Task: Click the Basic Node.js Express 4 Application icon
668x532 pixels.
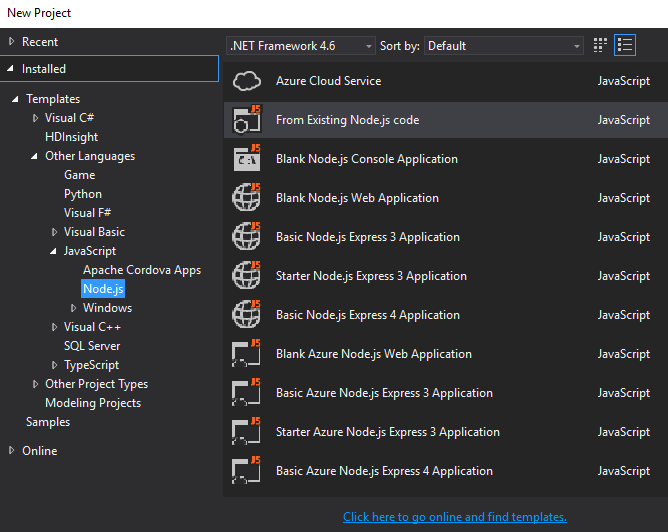Action: (x=247, y=314)
